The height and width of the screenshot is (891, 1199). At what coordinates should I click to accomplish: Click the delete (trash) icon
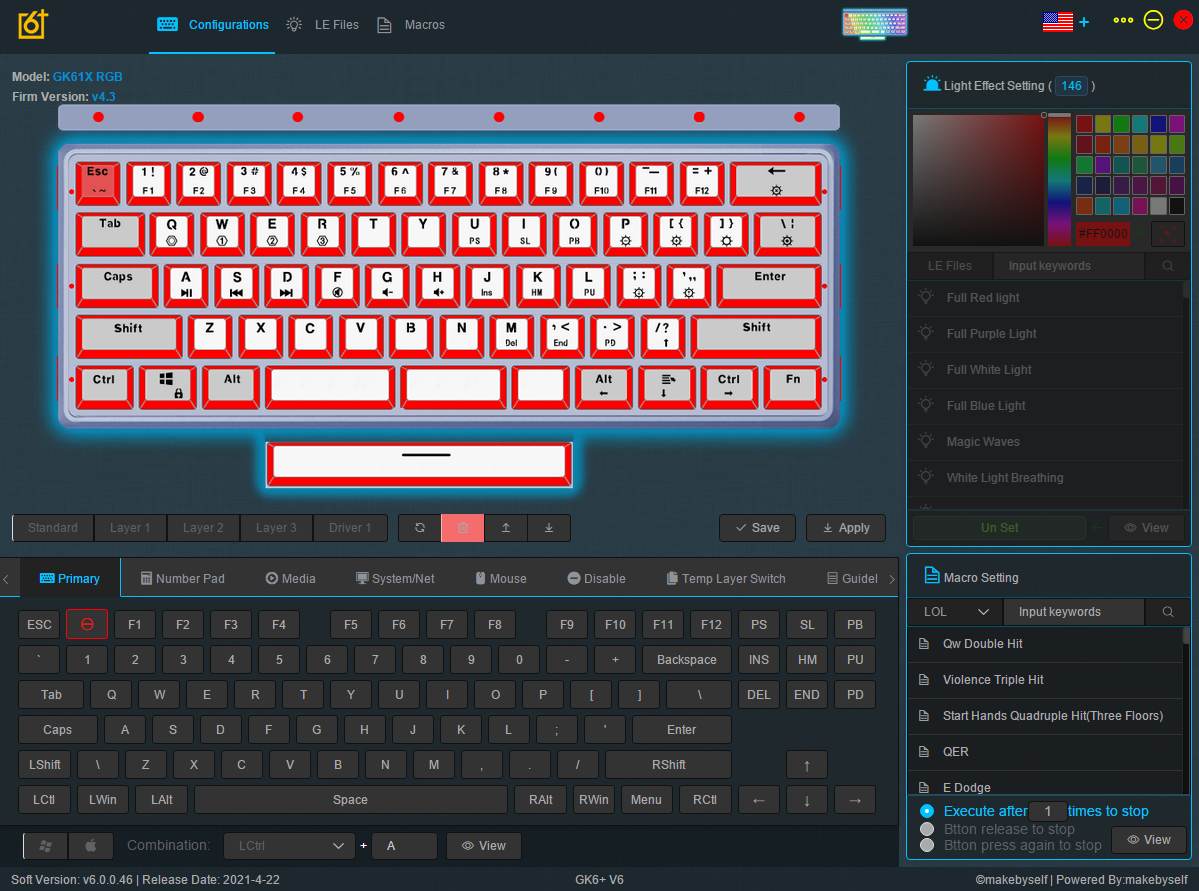[462, 527]
